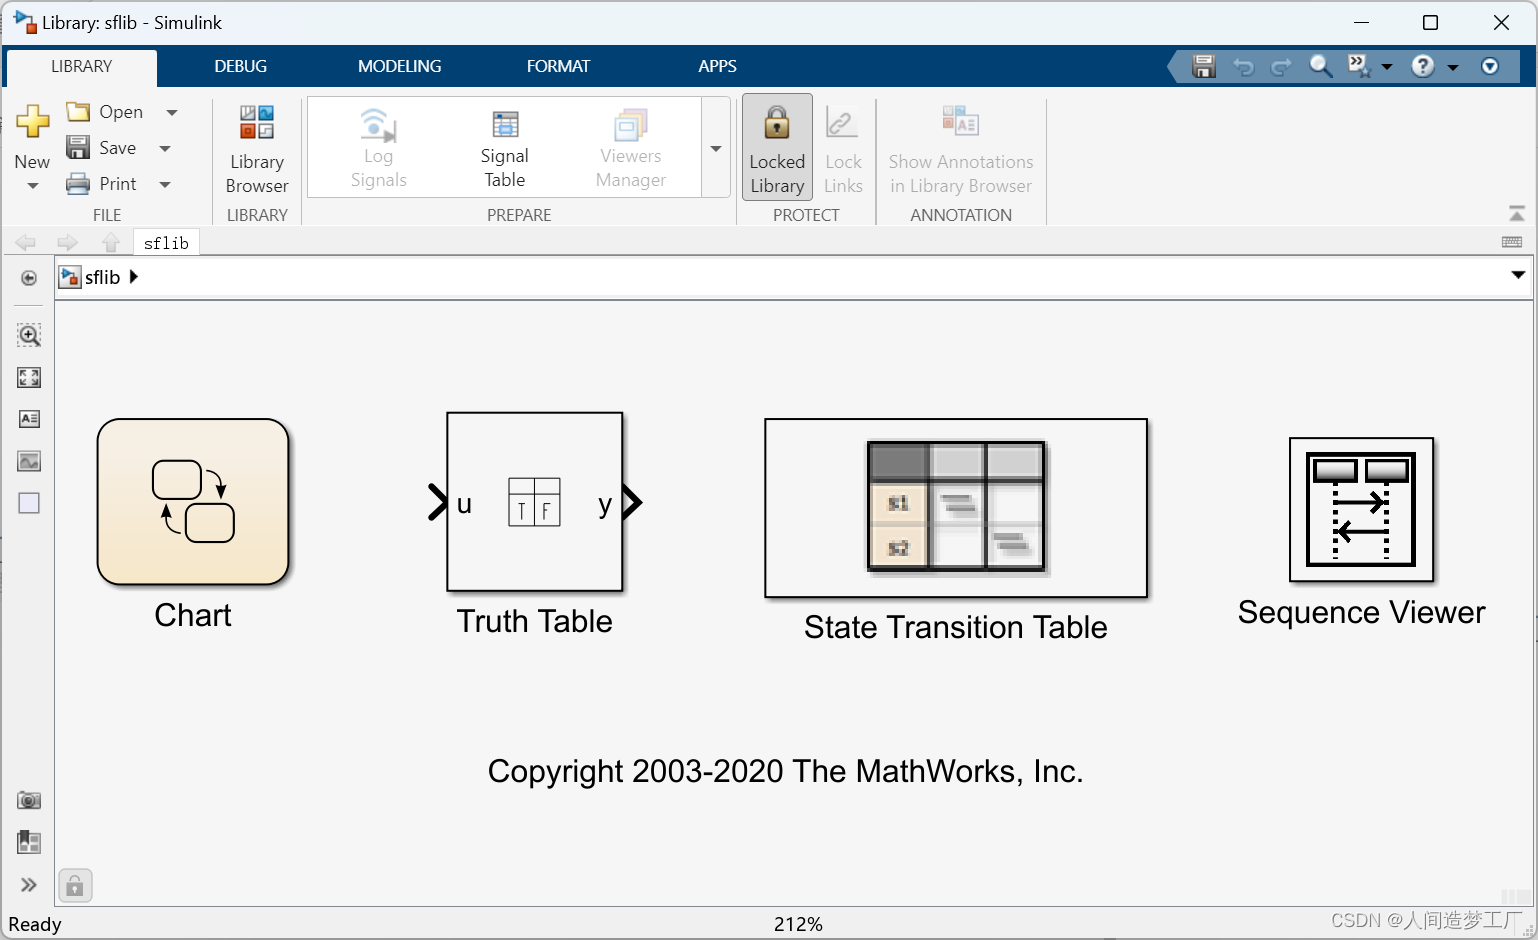Screen dimensions: 1538x940
Task: Open the Help question mark icon
Action: pos(1423,66)
